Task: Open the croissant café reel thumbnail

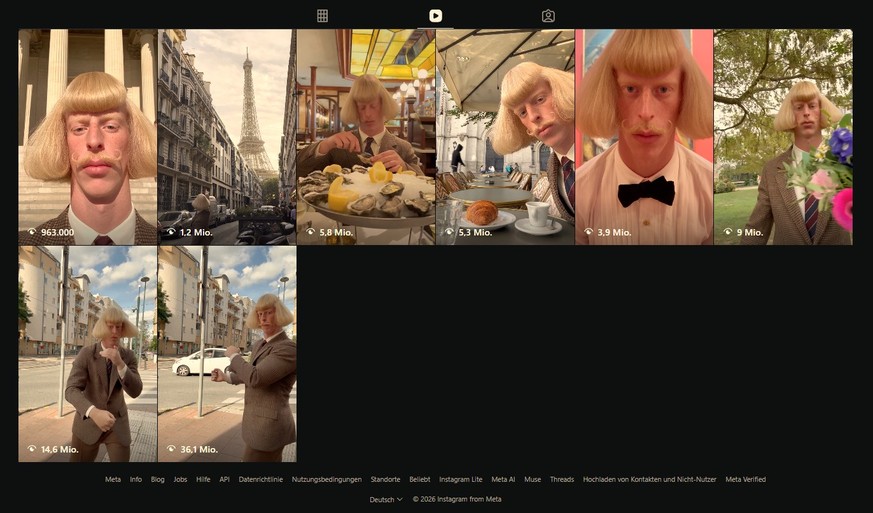Action: (x=506, y=137)
